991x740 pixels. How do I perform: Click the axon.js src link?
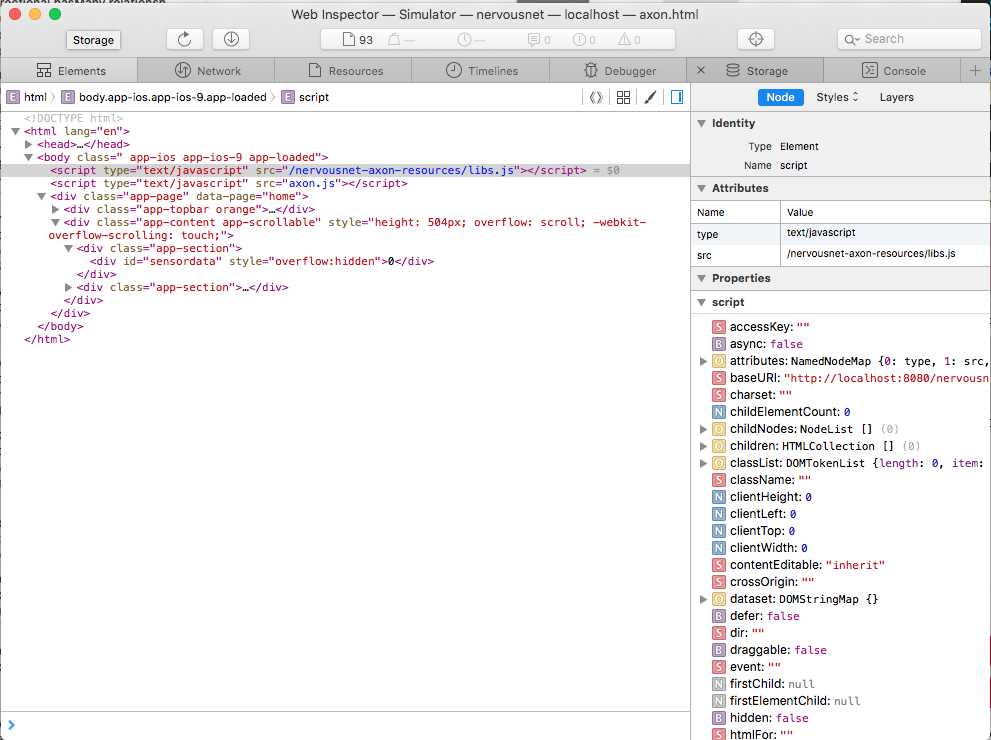point(312,183)
